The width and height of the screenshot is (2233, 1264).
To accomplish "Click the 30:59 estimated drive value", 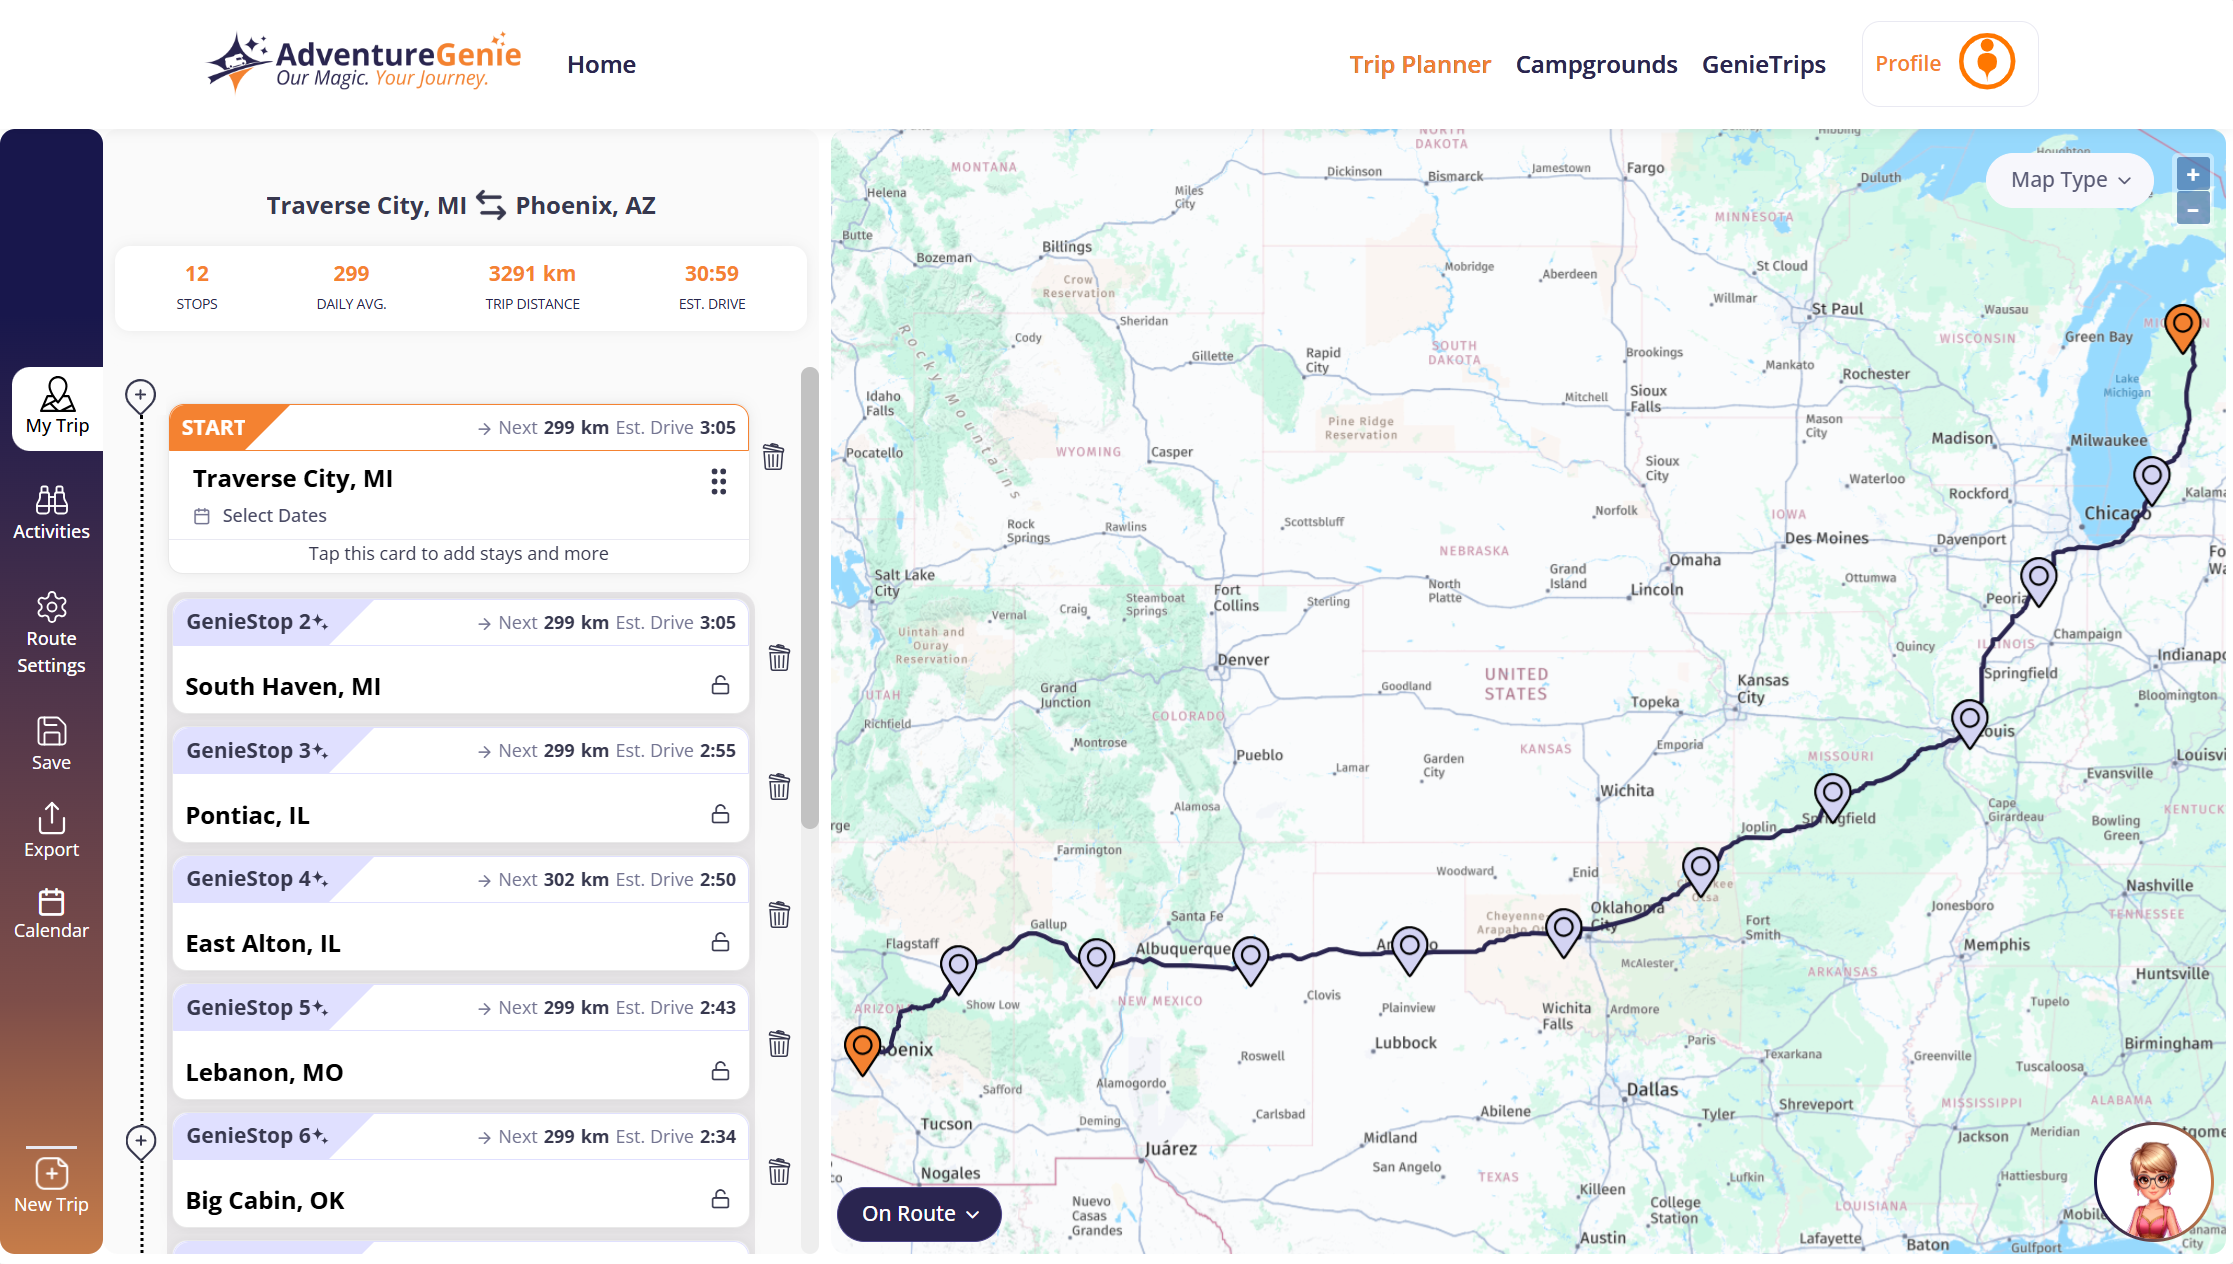I will click(711, 274).
